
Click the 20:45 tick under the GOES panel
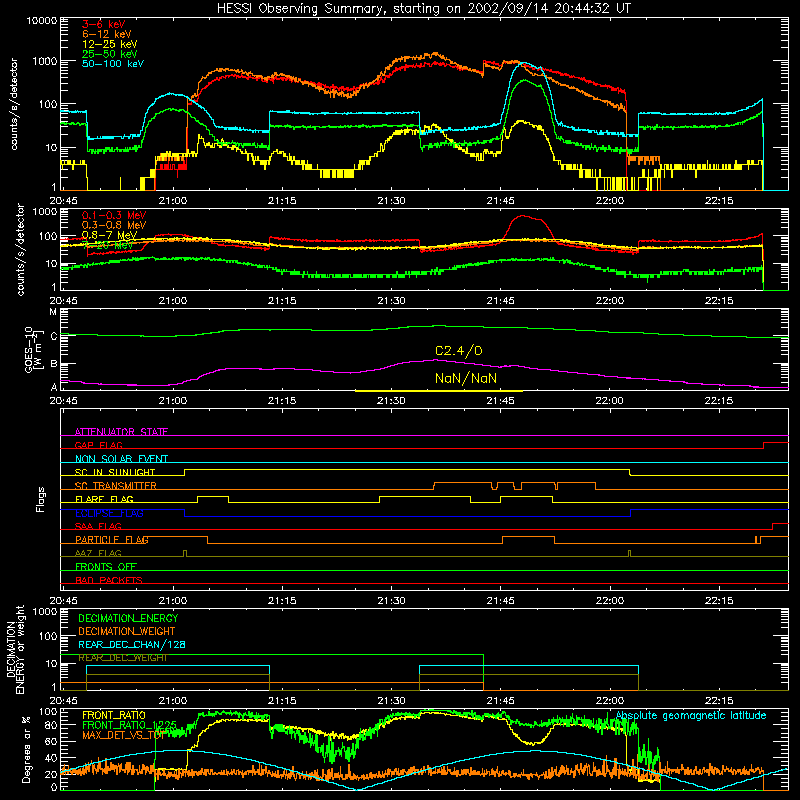(64, 401)
